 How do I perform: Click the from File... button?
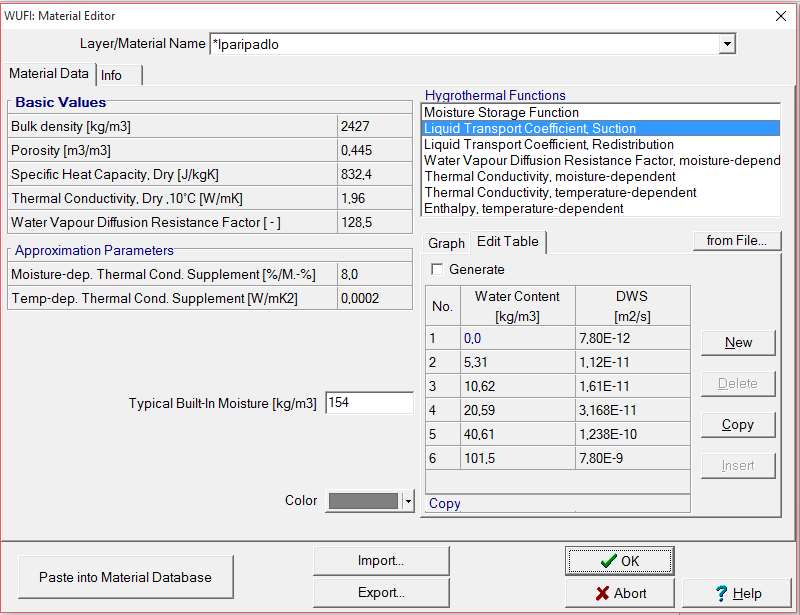(737, 240)
